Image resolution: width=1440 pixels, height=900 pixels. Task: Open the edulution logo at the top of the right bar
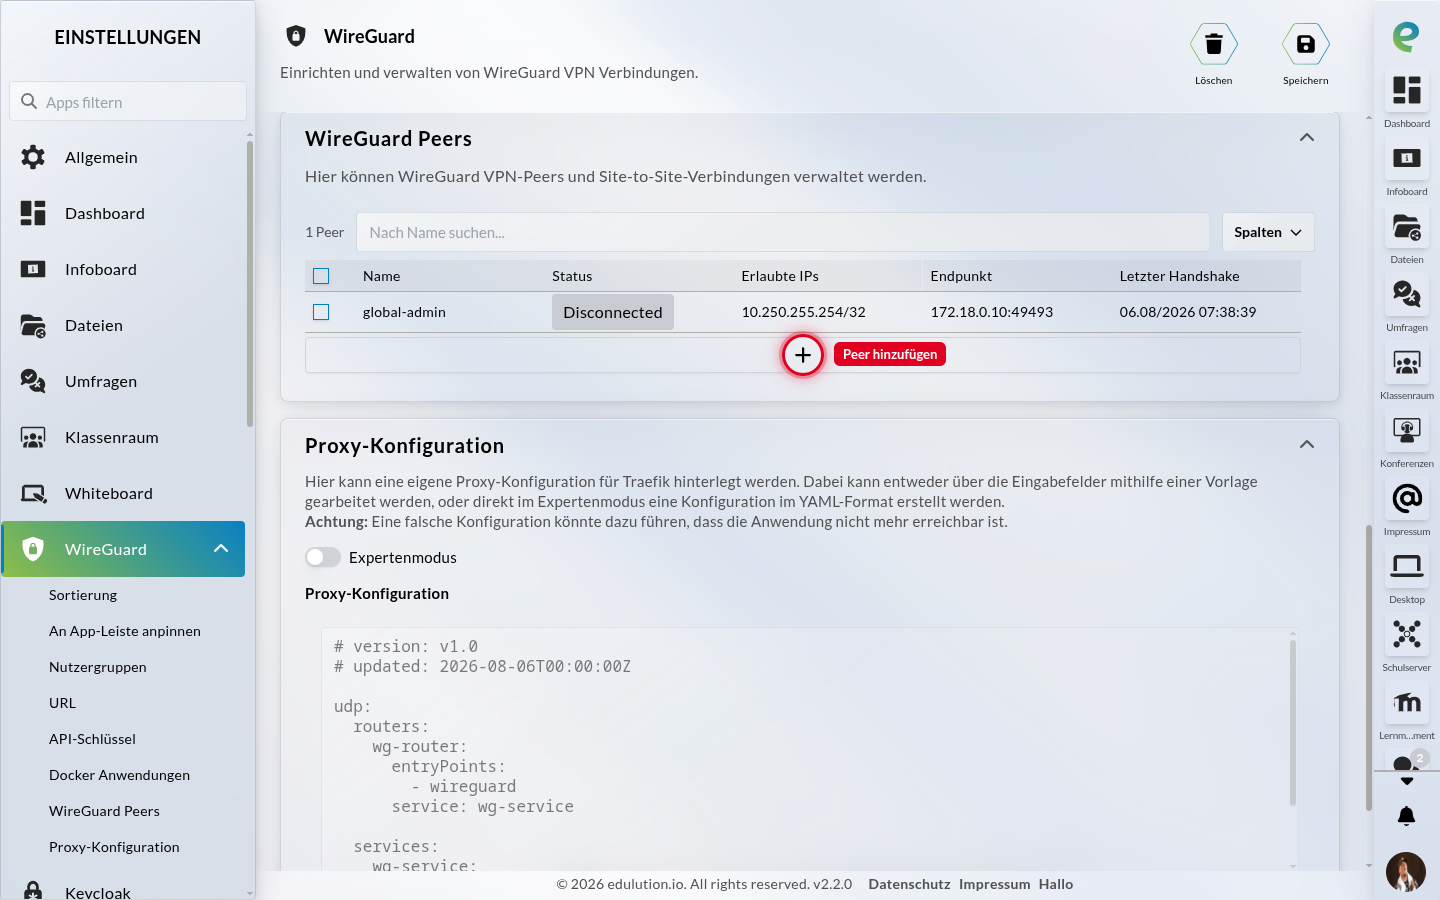tap(1406, 37)
